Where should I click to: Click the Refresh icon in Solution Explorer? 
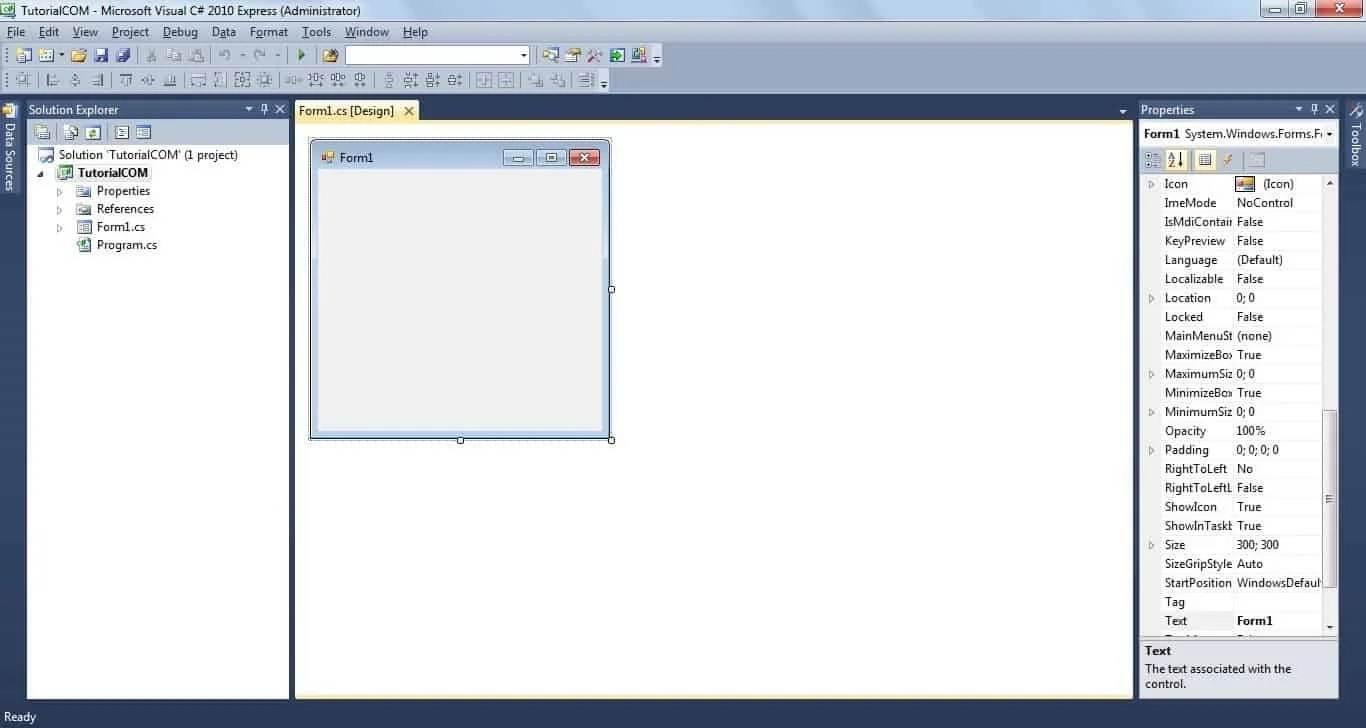(x=92, y=132)
